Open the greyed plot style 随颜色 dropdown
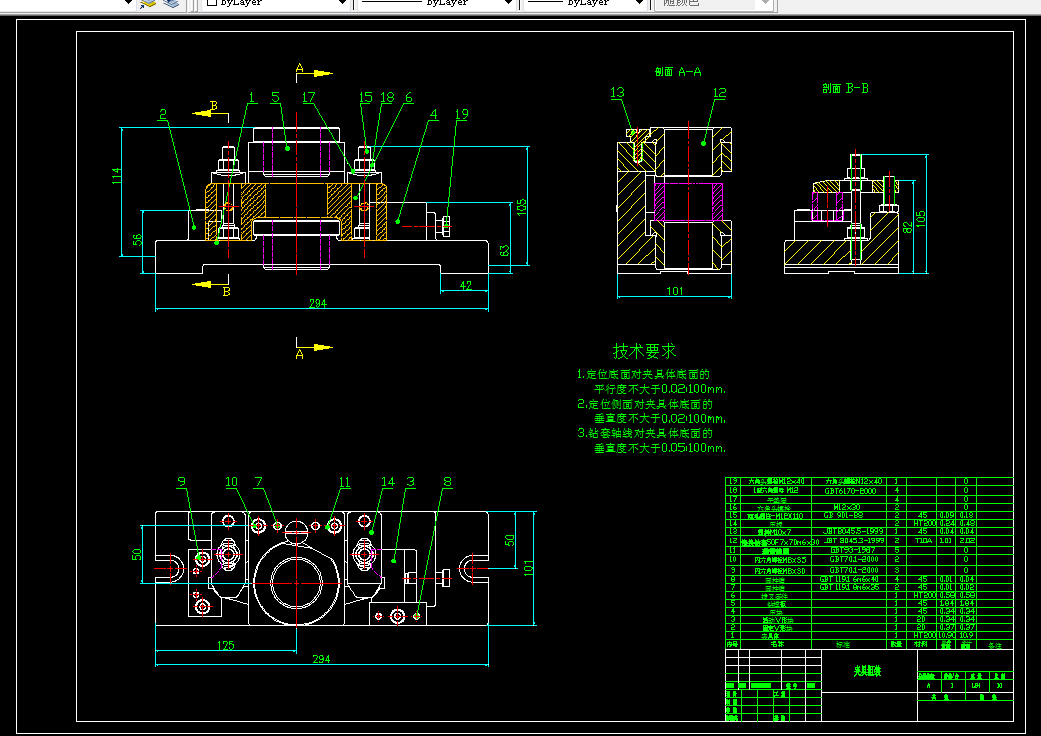Screen dimensions: 1041x736 pyautogui.click(x=714, y=3)
